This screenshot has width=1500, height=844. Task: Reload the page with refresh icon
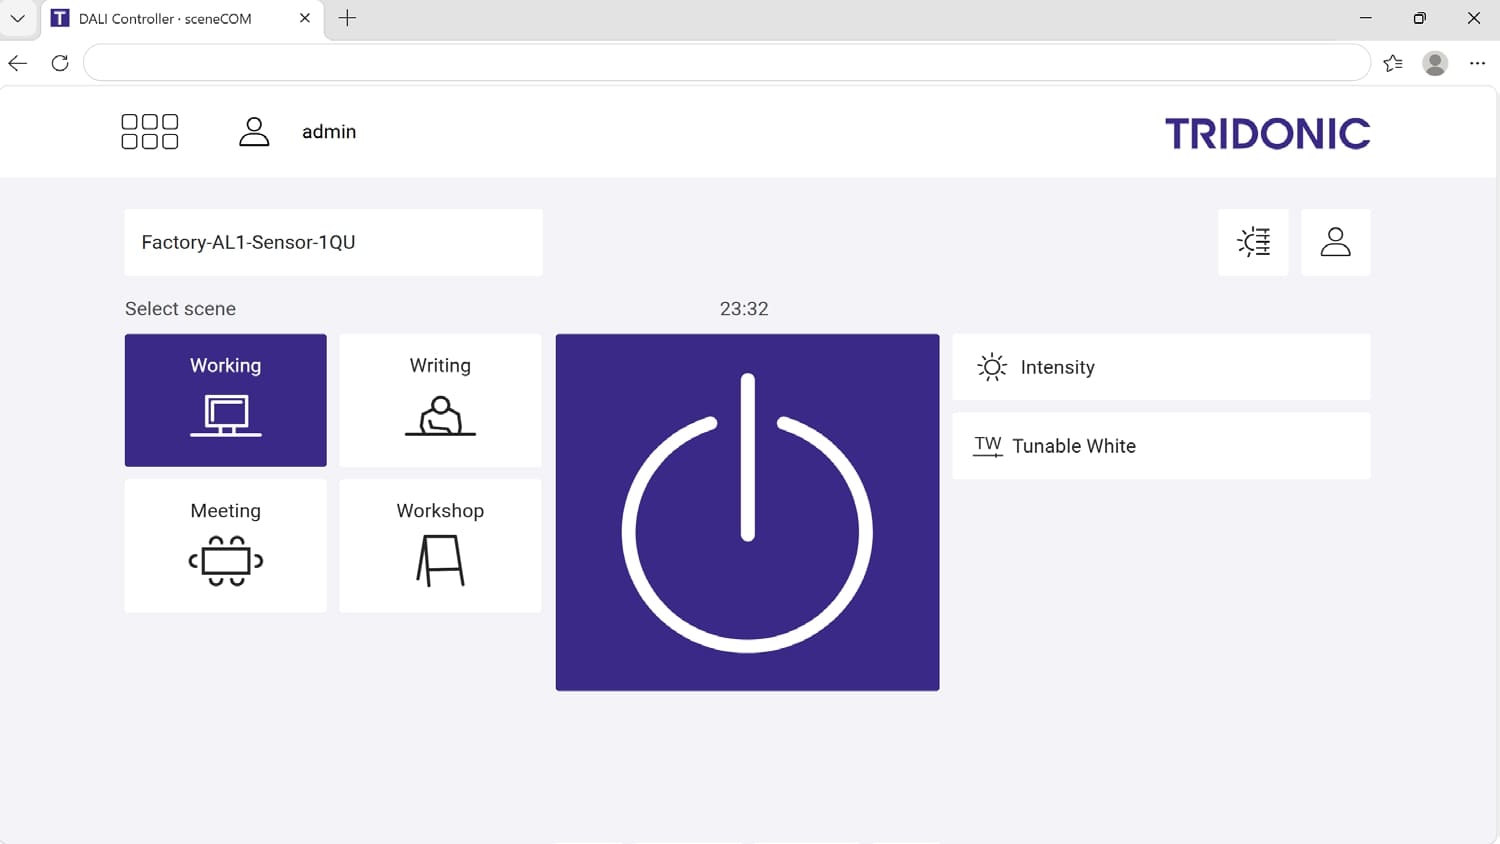coord(60,63)
